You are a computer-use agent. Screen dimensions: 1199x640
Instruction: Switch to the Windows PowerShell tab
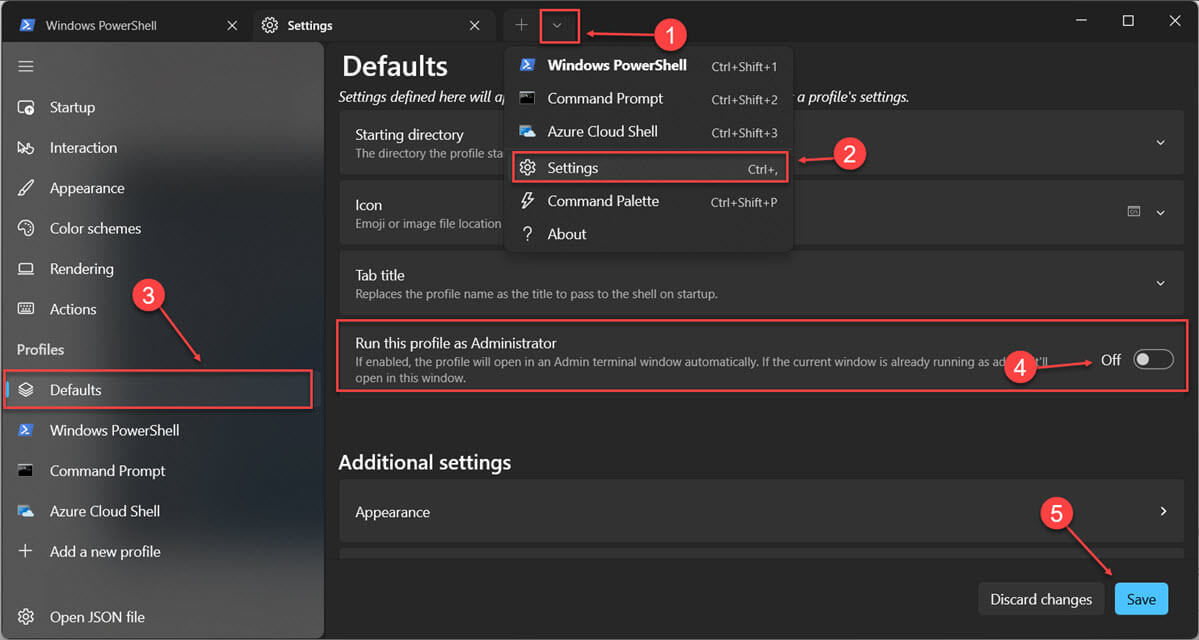[127, 25]
